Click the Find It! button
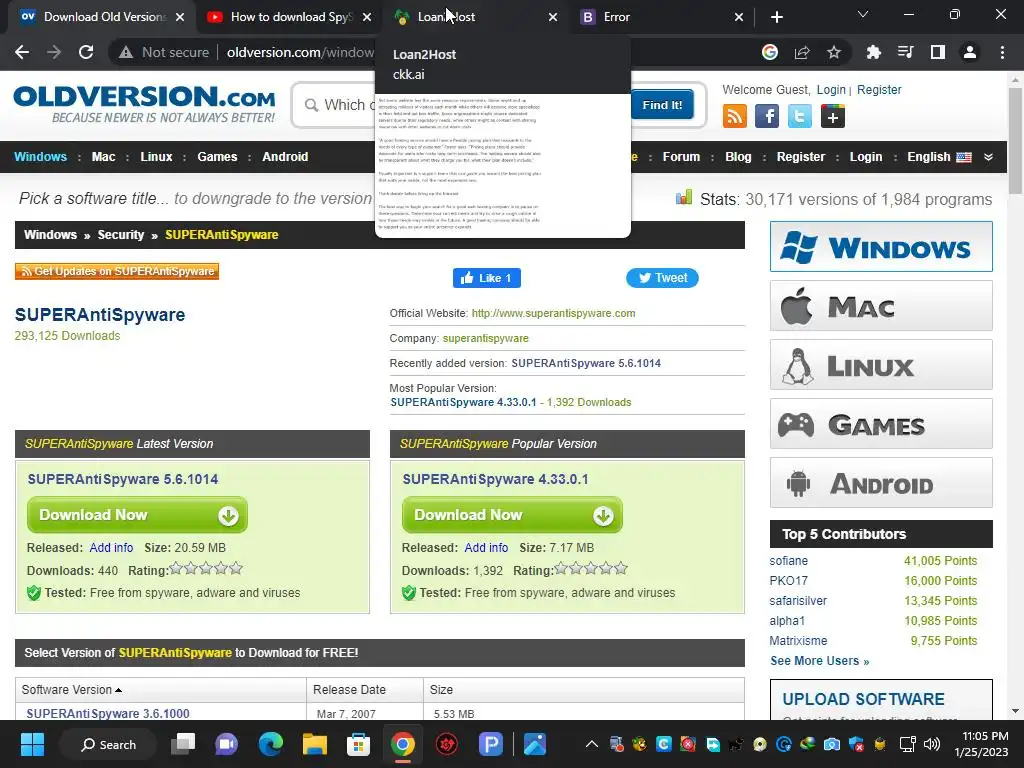The height and width of the screenshot is (768, 1024). point(662,105)
